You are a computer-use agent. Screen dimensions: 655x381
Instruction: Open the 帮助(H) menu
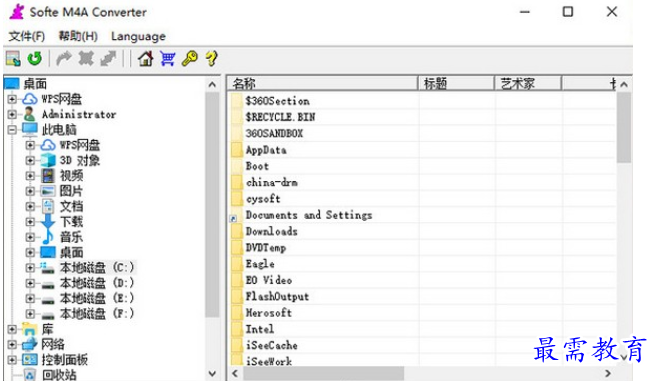tap(78, 36)
